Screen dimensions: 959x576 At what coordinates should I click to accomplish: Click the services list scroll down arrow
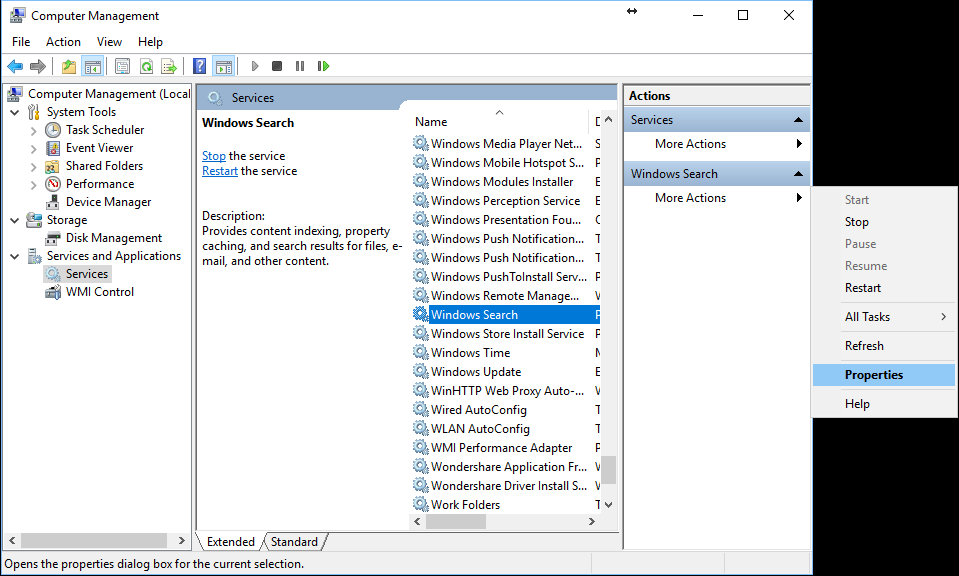(x=608, y=505)
